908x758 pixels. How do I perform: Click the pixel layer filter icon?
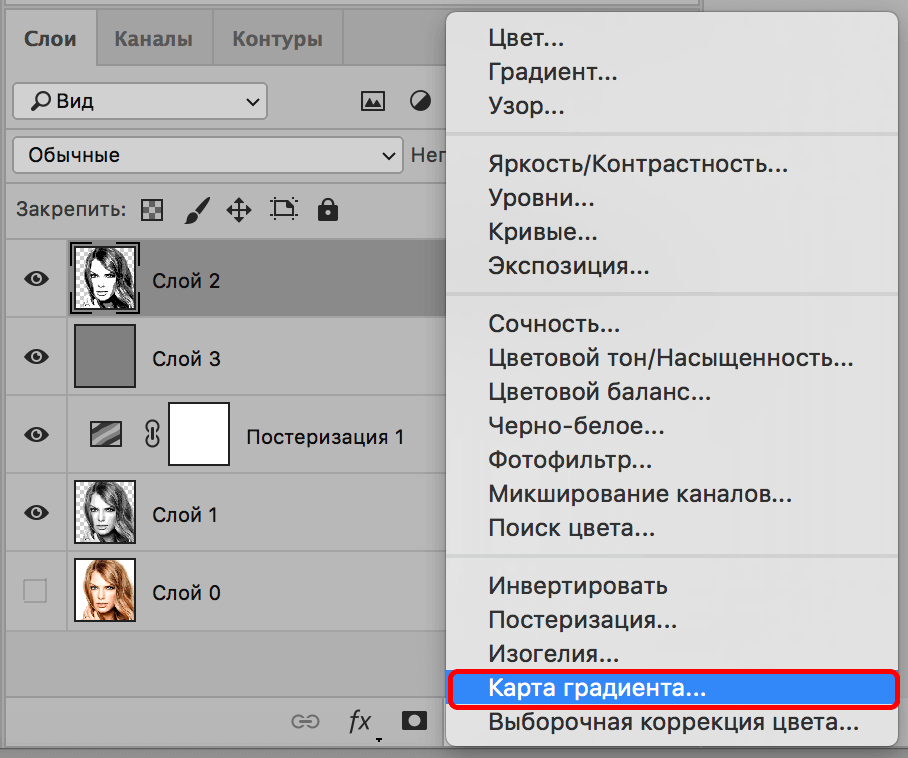coord(373,101)
